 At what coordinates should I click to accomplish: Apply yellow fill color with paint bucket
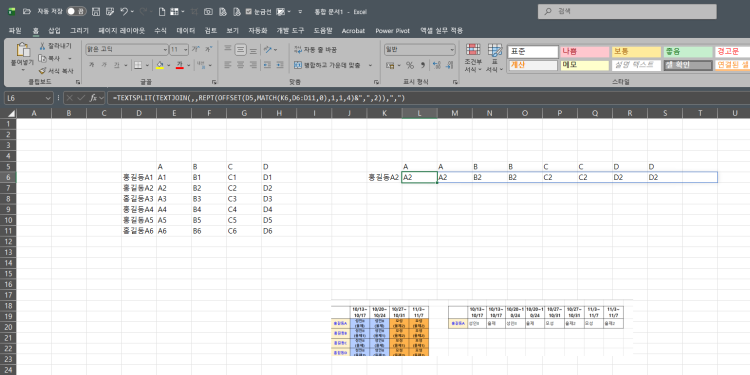[x=160, y=65]
